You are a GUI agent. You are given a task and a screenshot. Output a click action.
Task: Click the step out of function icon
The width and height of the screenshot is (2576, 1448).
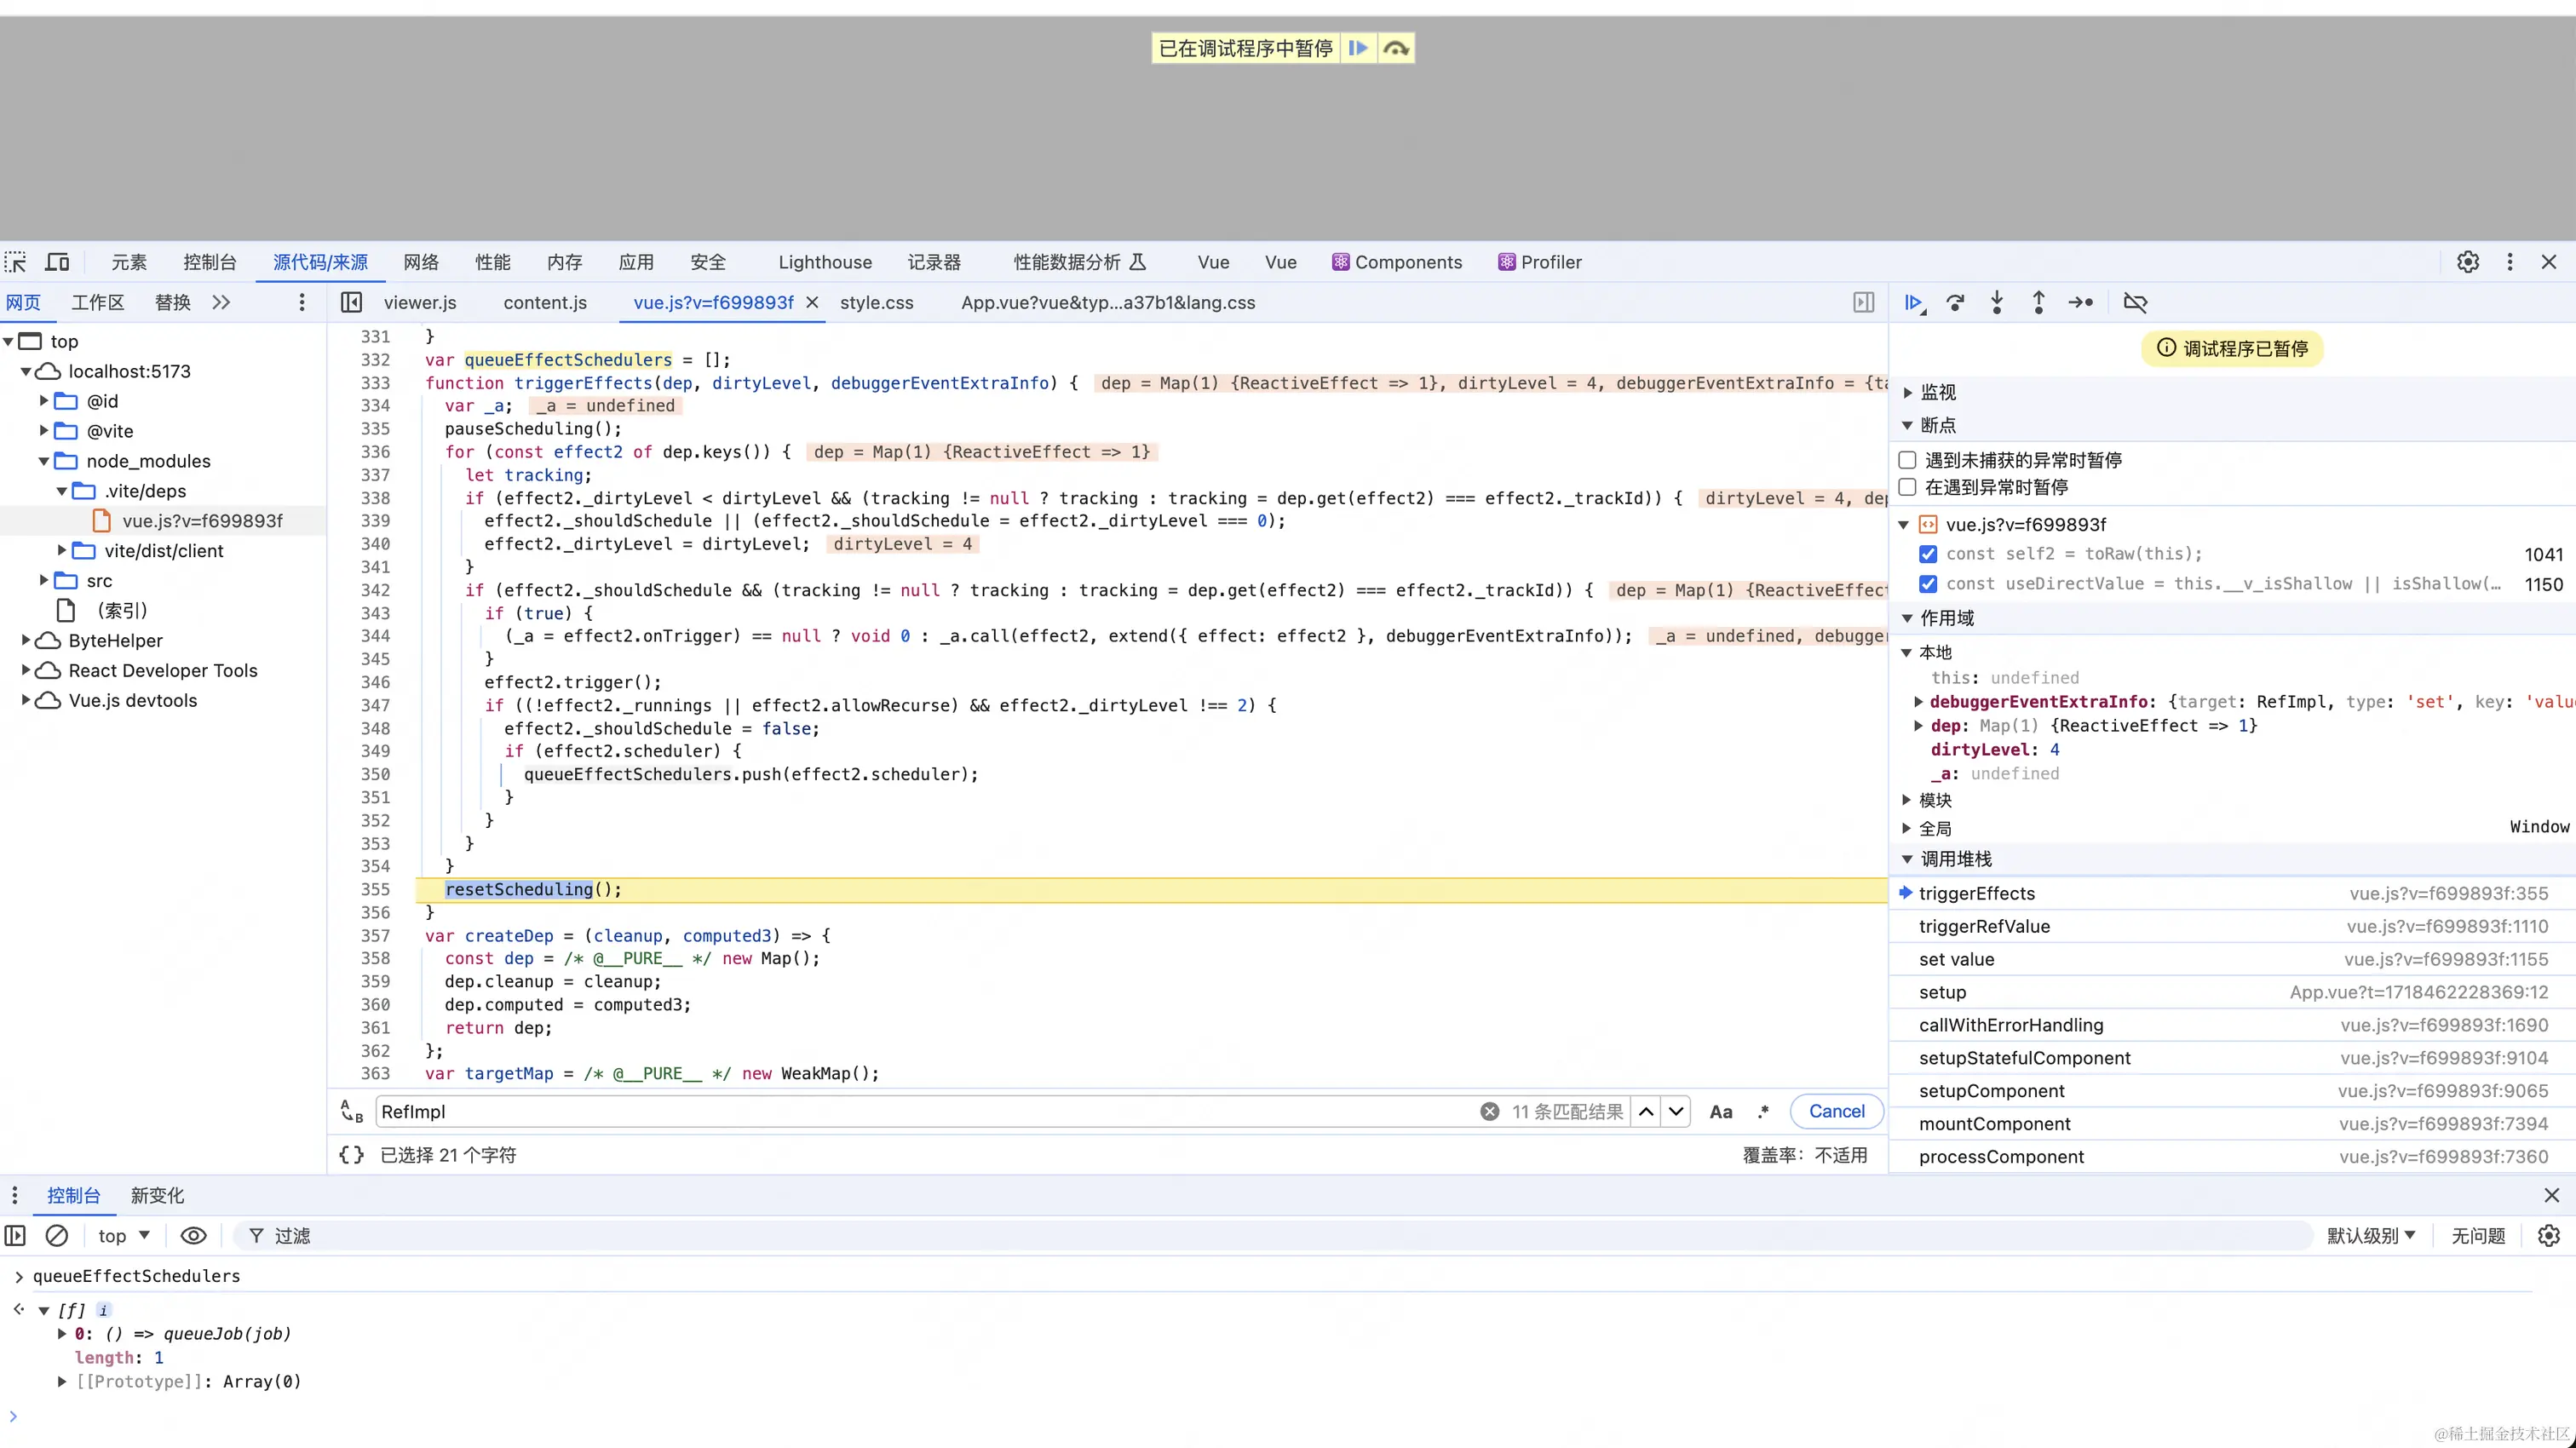(x=2038, y=303)
